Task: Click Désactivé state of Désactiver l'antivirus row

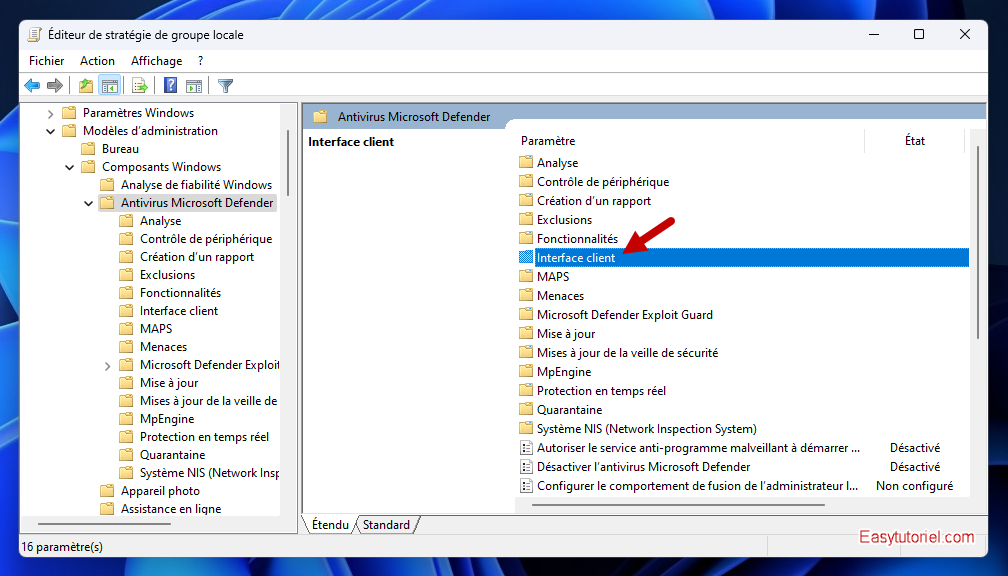Action: pyautogui.click(x=915, y=467)
